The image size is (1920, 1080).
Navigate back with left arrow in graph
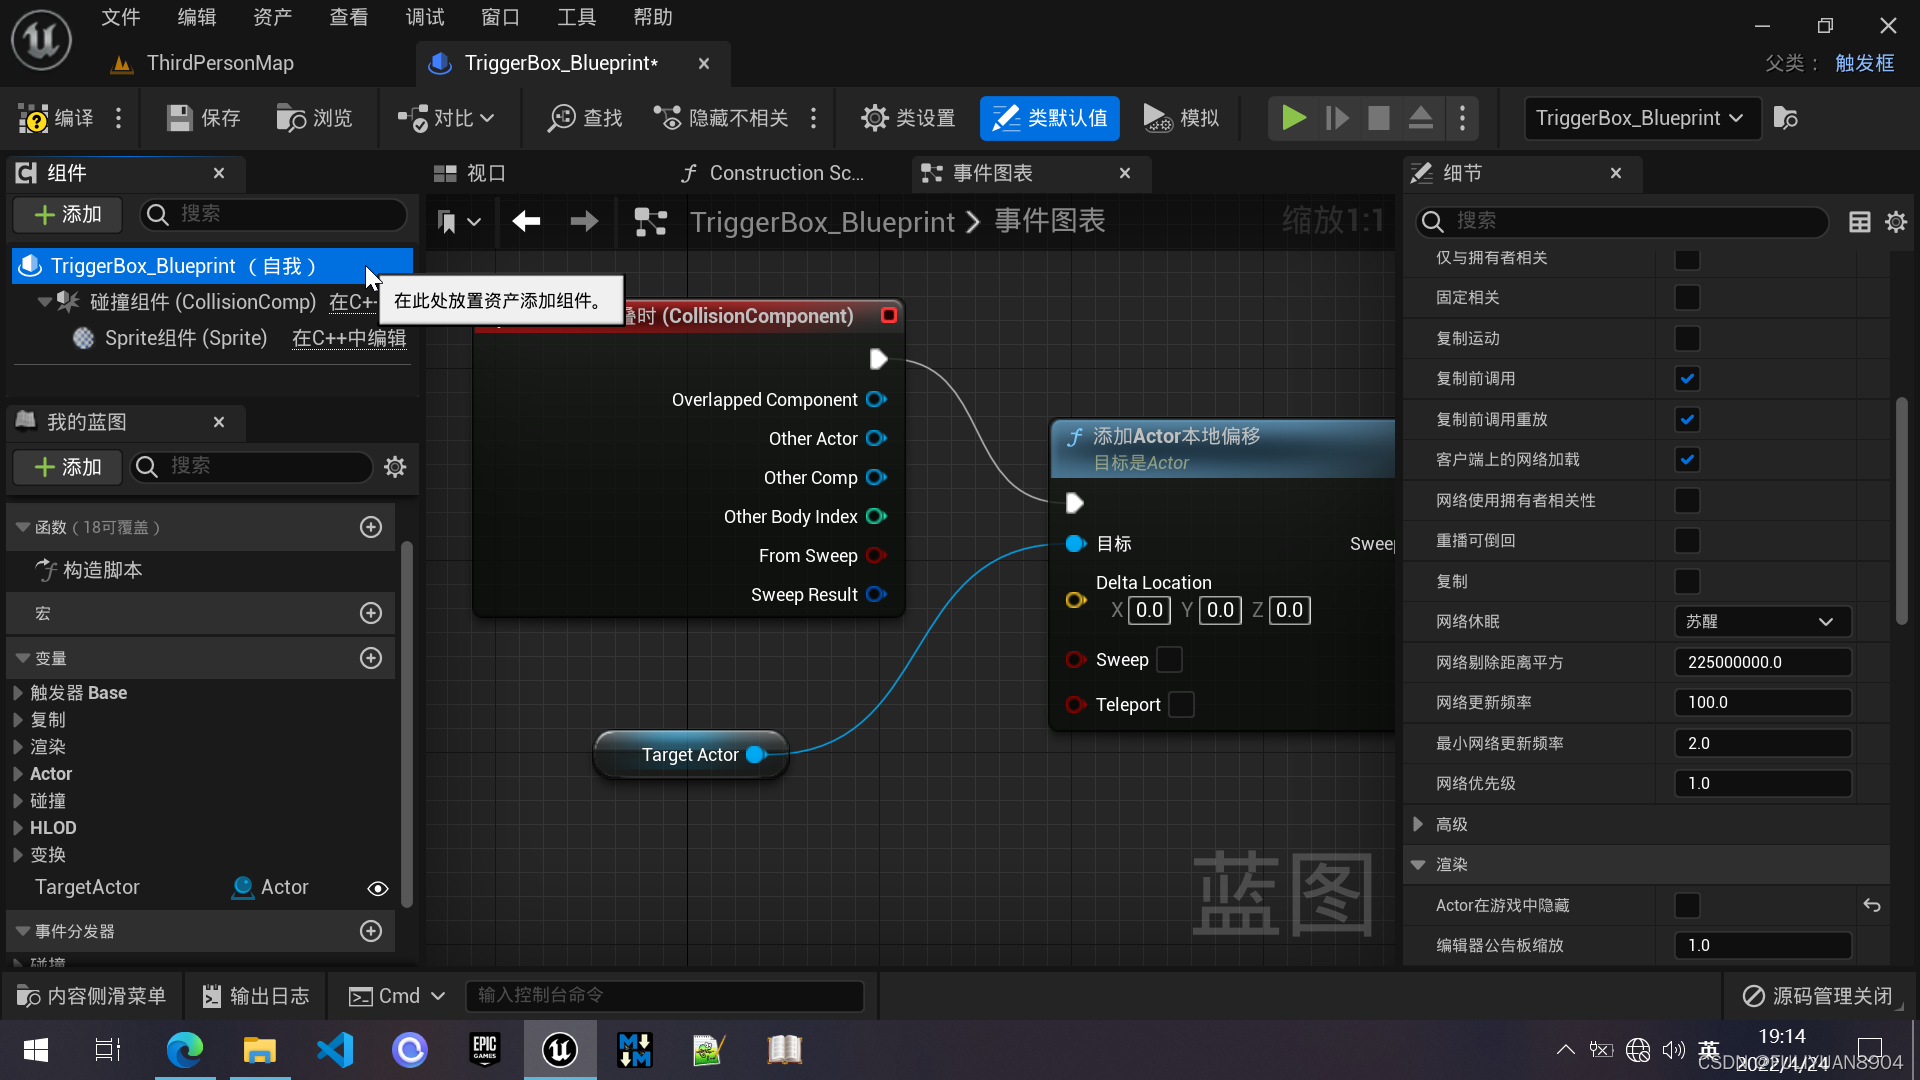[526, 221]
